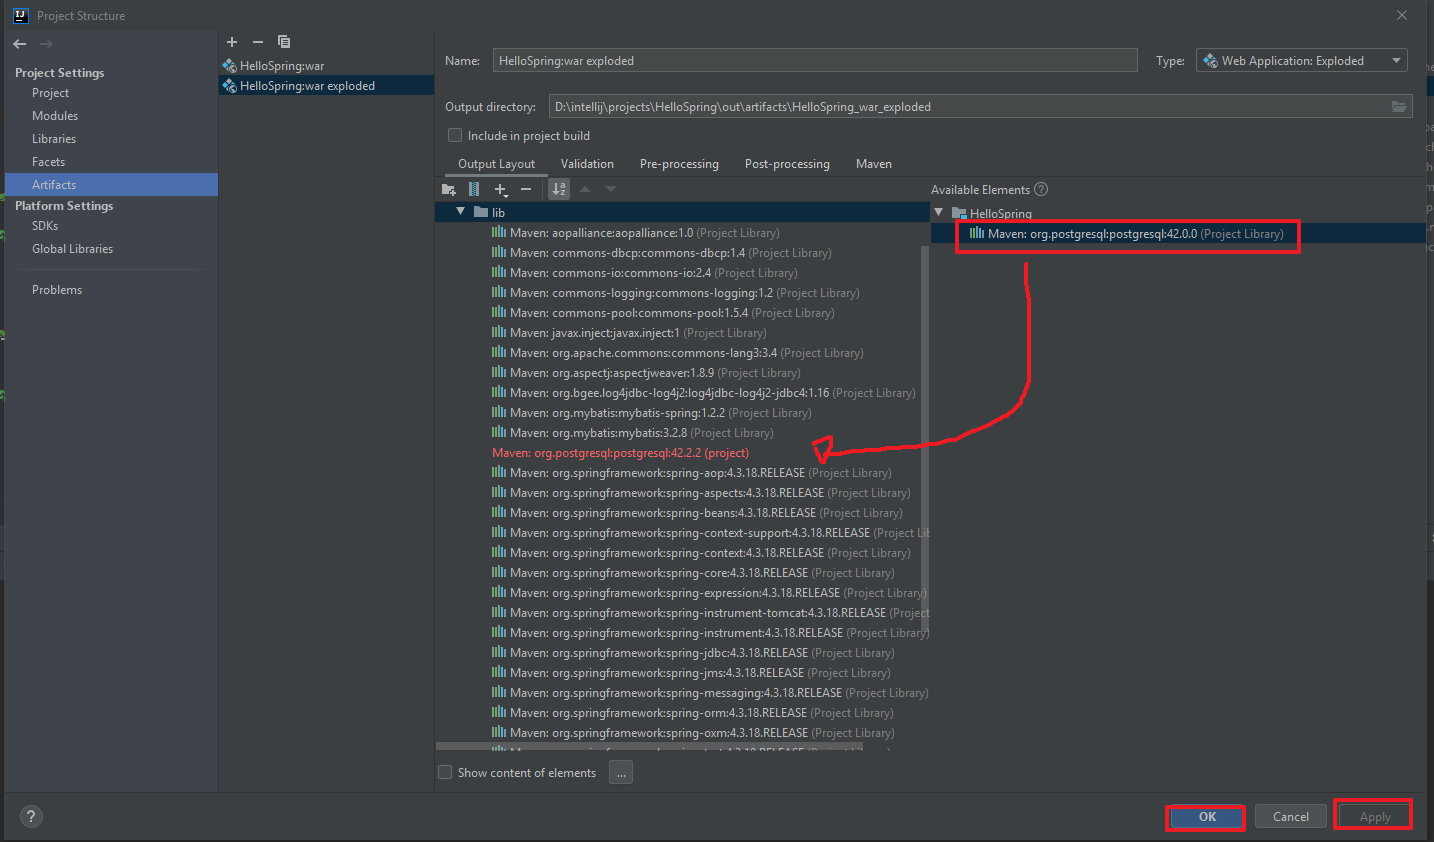Open the add copy of dropdown

(501, 189)
